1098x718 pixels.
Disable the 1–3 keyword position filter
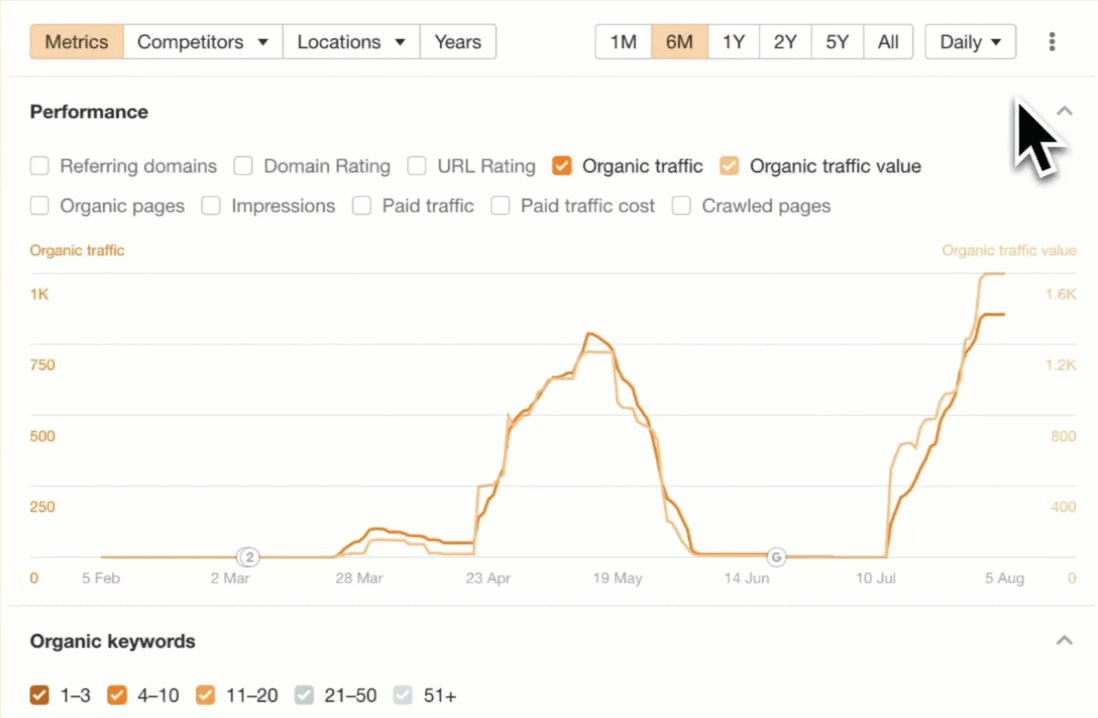(39, 695)
